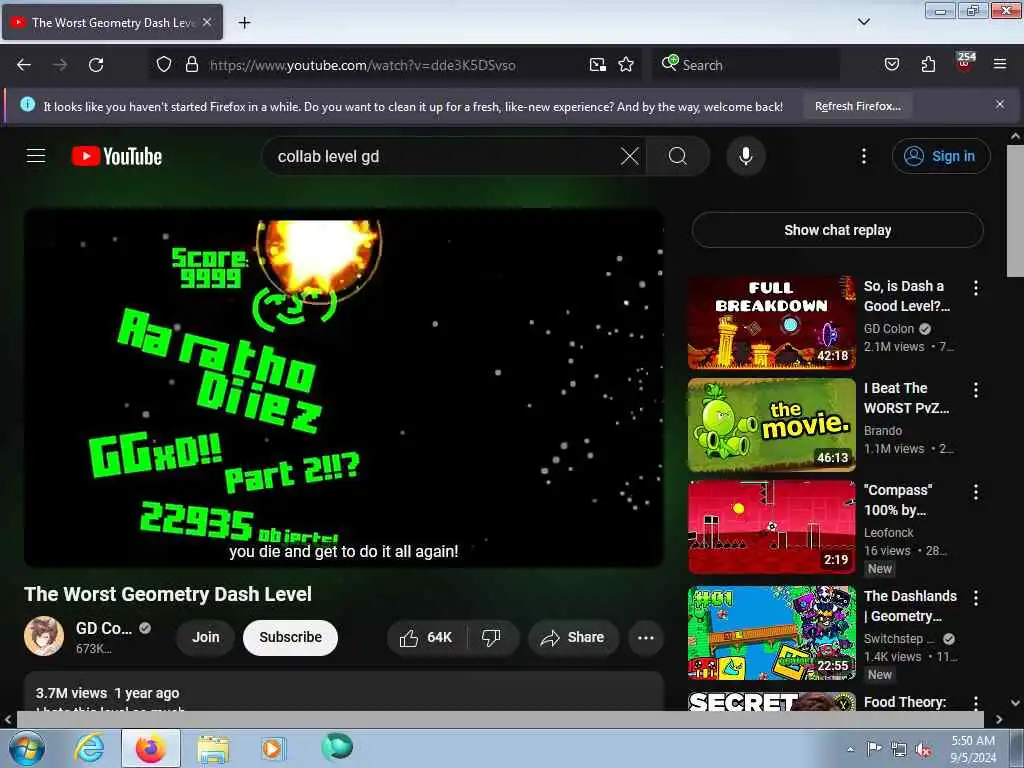
Task: Open the 'So, is Dash a Good Level' thumbnail
Action: click(772, 323)
